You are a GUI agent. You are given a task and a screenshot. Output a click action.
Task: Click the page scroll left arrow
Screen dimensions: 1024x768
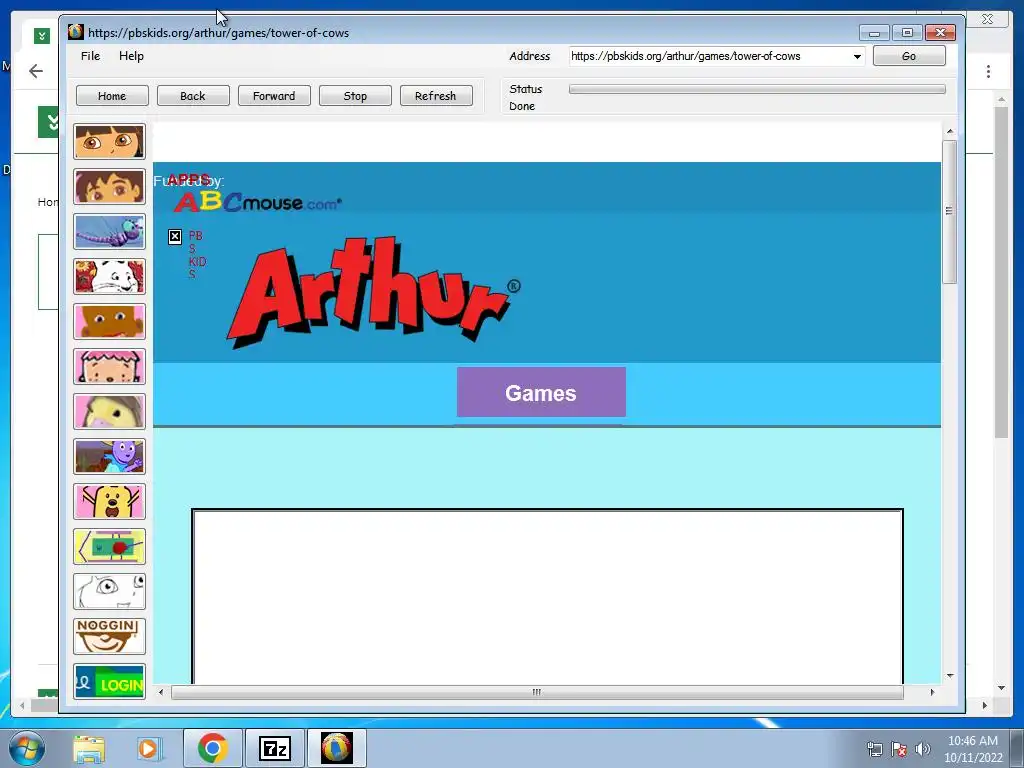(161, 692)
